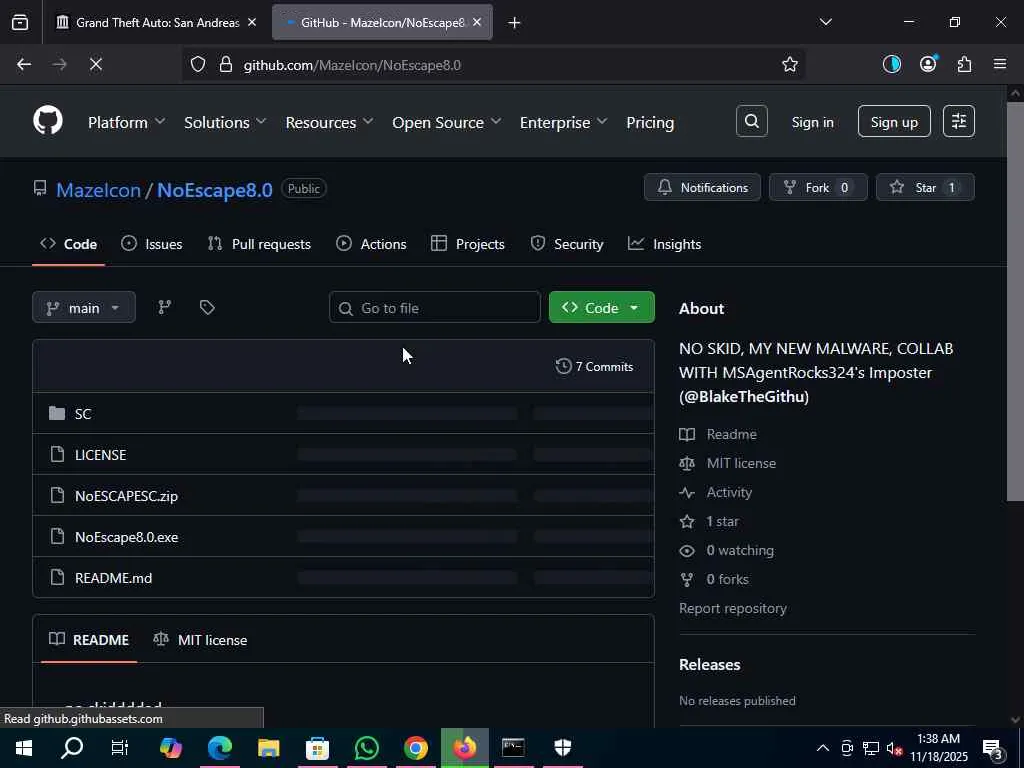Select the MIT license tab below files
The image size is (1024, 768).
click(200, 640)
